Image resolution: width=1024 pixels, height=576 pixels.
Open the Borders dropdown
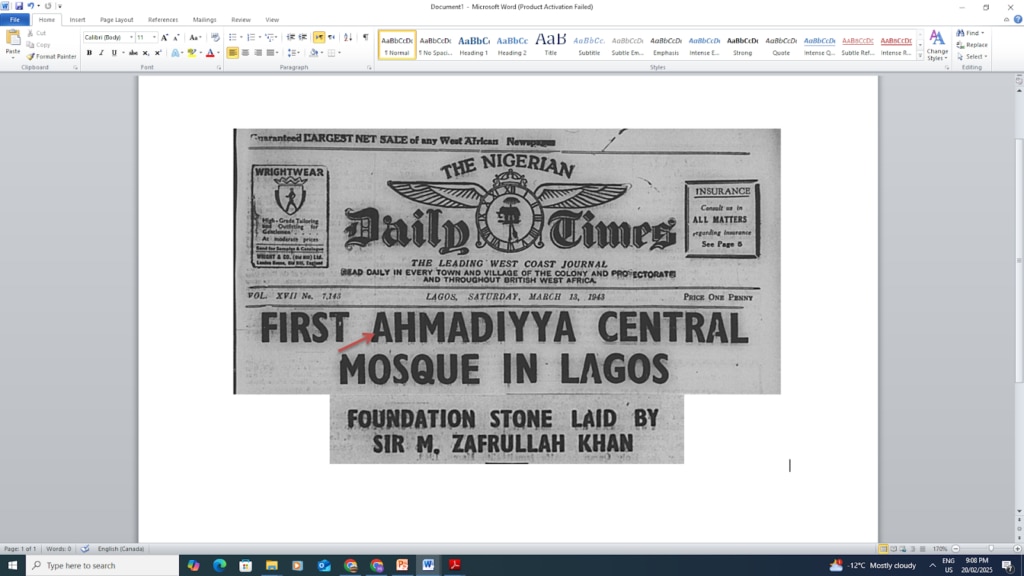click(x=340, y=53)
